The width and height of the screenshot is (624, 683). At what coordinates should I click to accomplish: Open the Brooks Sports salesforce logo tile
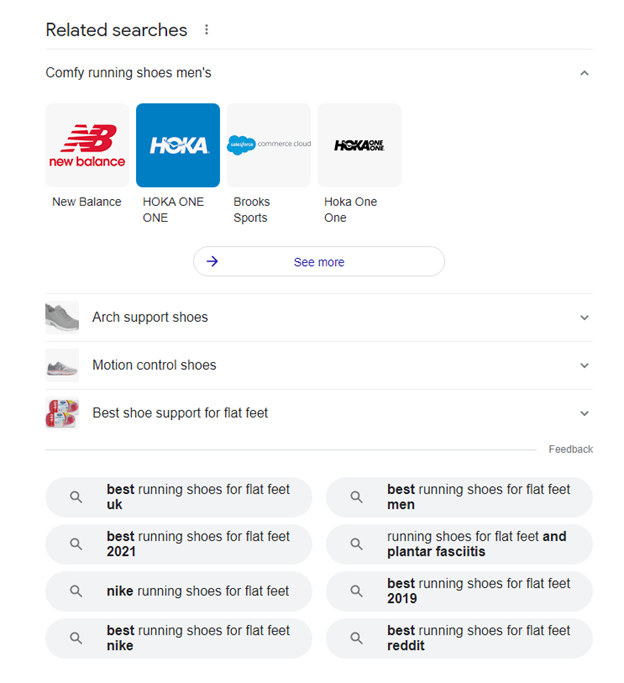269,145
